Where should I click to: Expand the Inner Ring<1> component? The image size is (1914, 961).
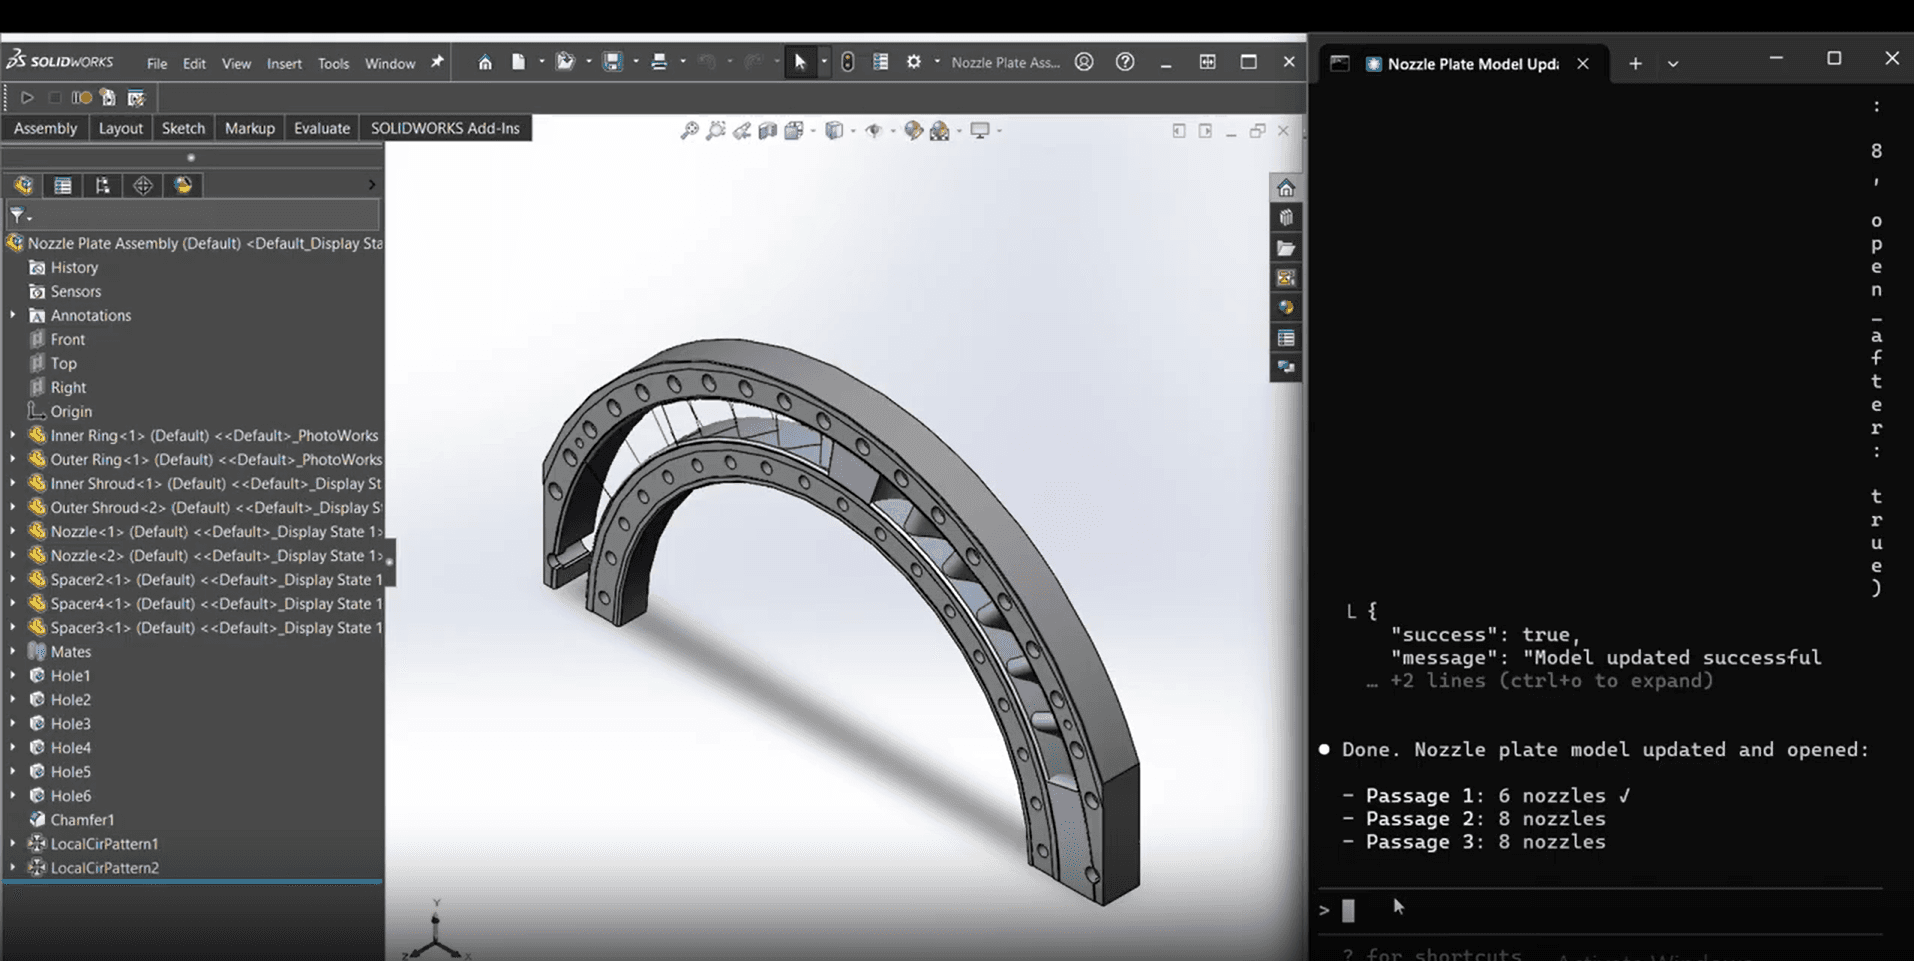pyautogui.click(x=13, y=435)
